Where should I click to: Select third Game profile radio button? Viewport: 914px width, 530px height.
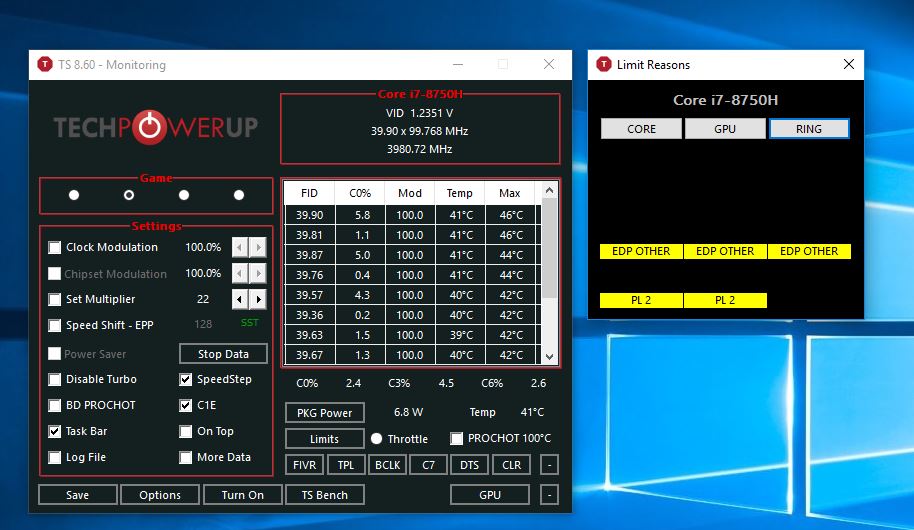pos(184,195)
